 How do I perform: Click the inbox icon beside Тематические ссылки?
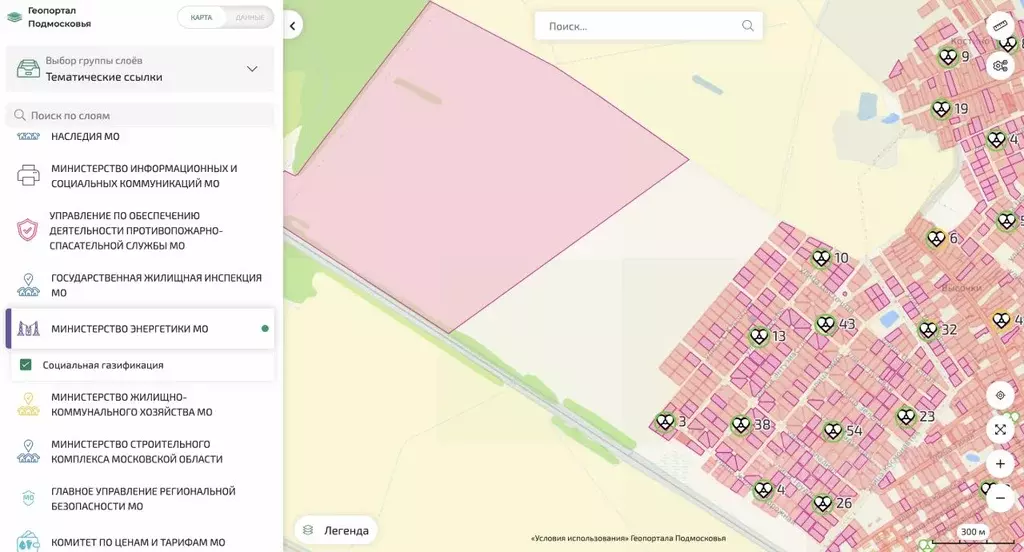[x=28, y=69]
